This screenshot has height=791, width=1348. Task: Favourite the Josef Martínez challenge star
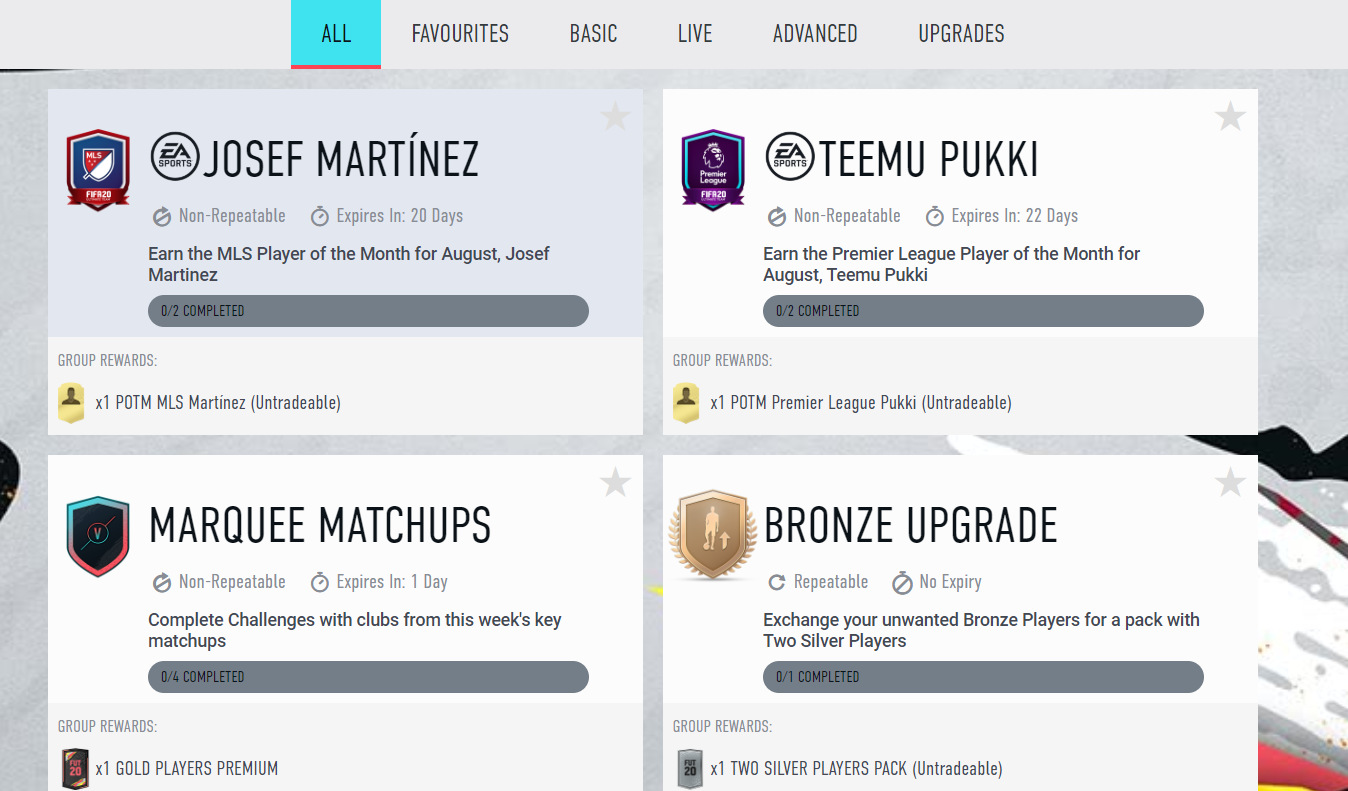coord(615,117)
